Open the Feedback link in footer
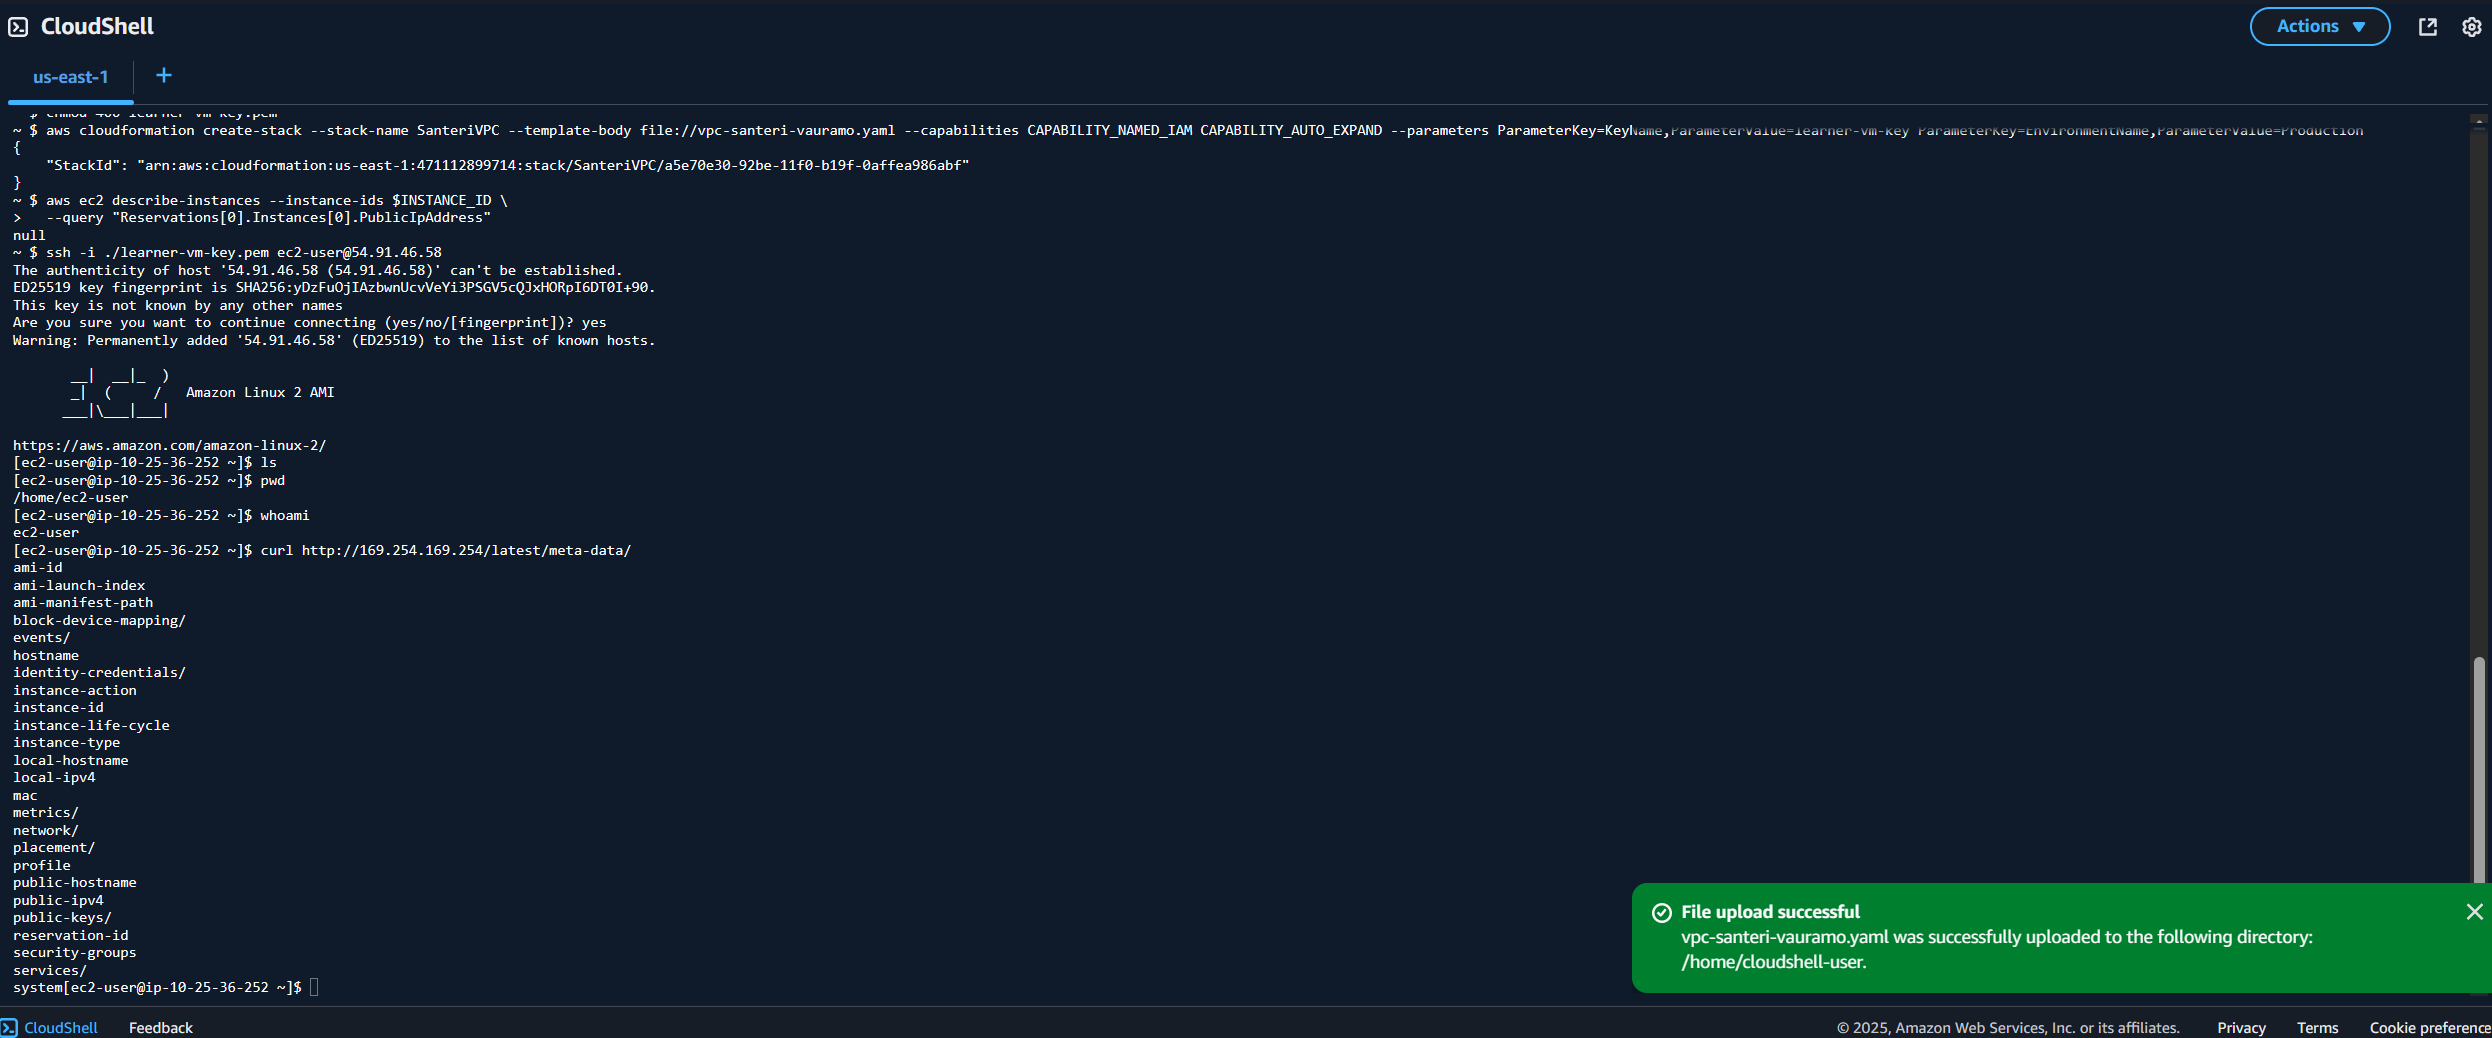2492x1038 pixels. coord(160,1028)
